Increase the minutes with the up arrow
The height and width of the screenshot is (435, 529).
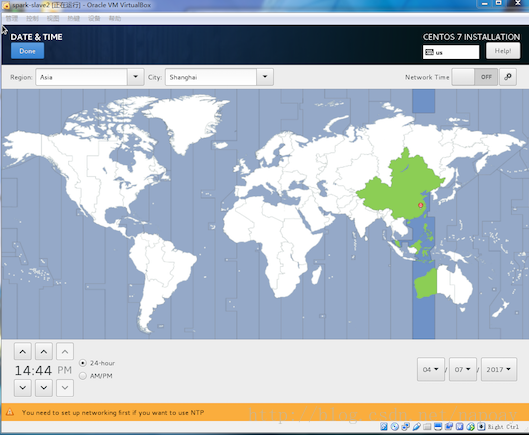tap(44, 352)
